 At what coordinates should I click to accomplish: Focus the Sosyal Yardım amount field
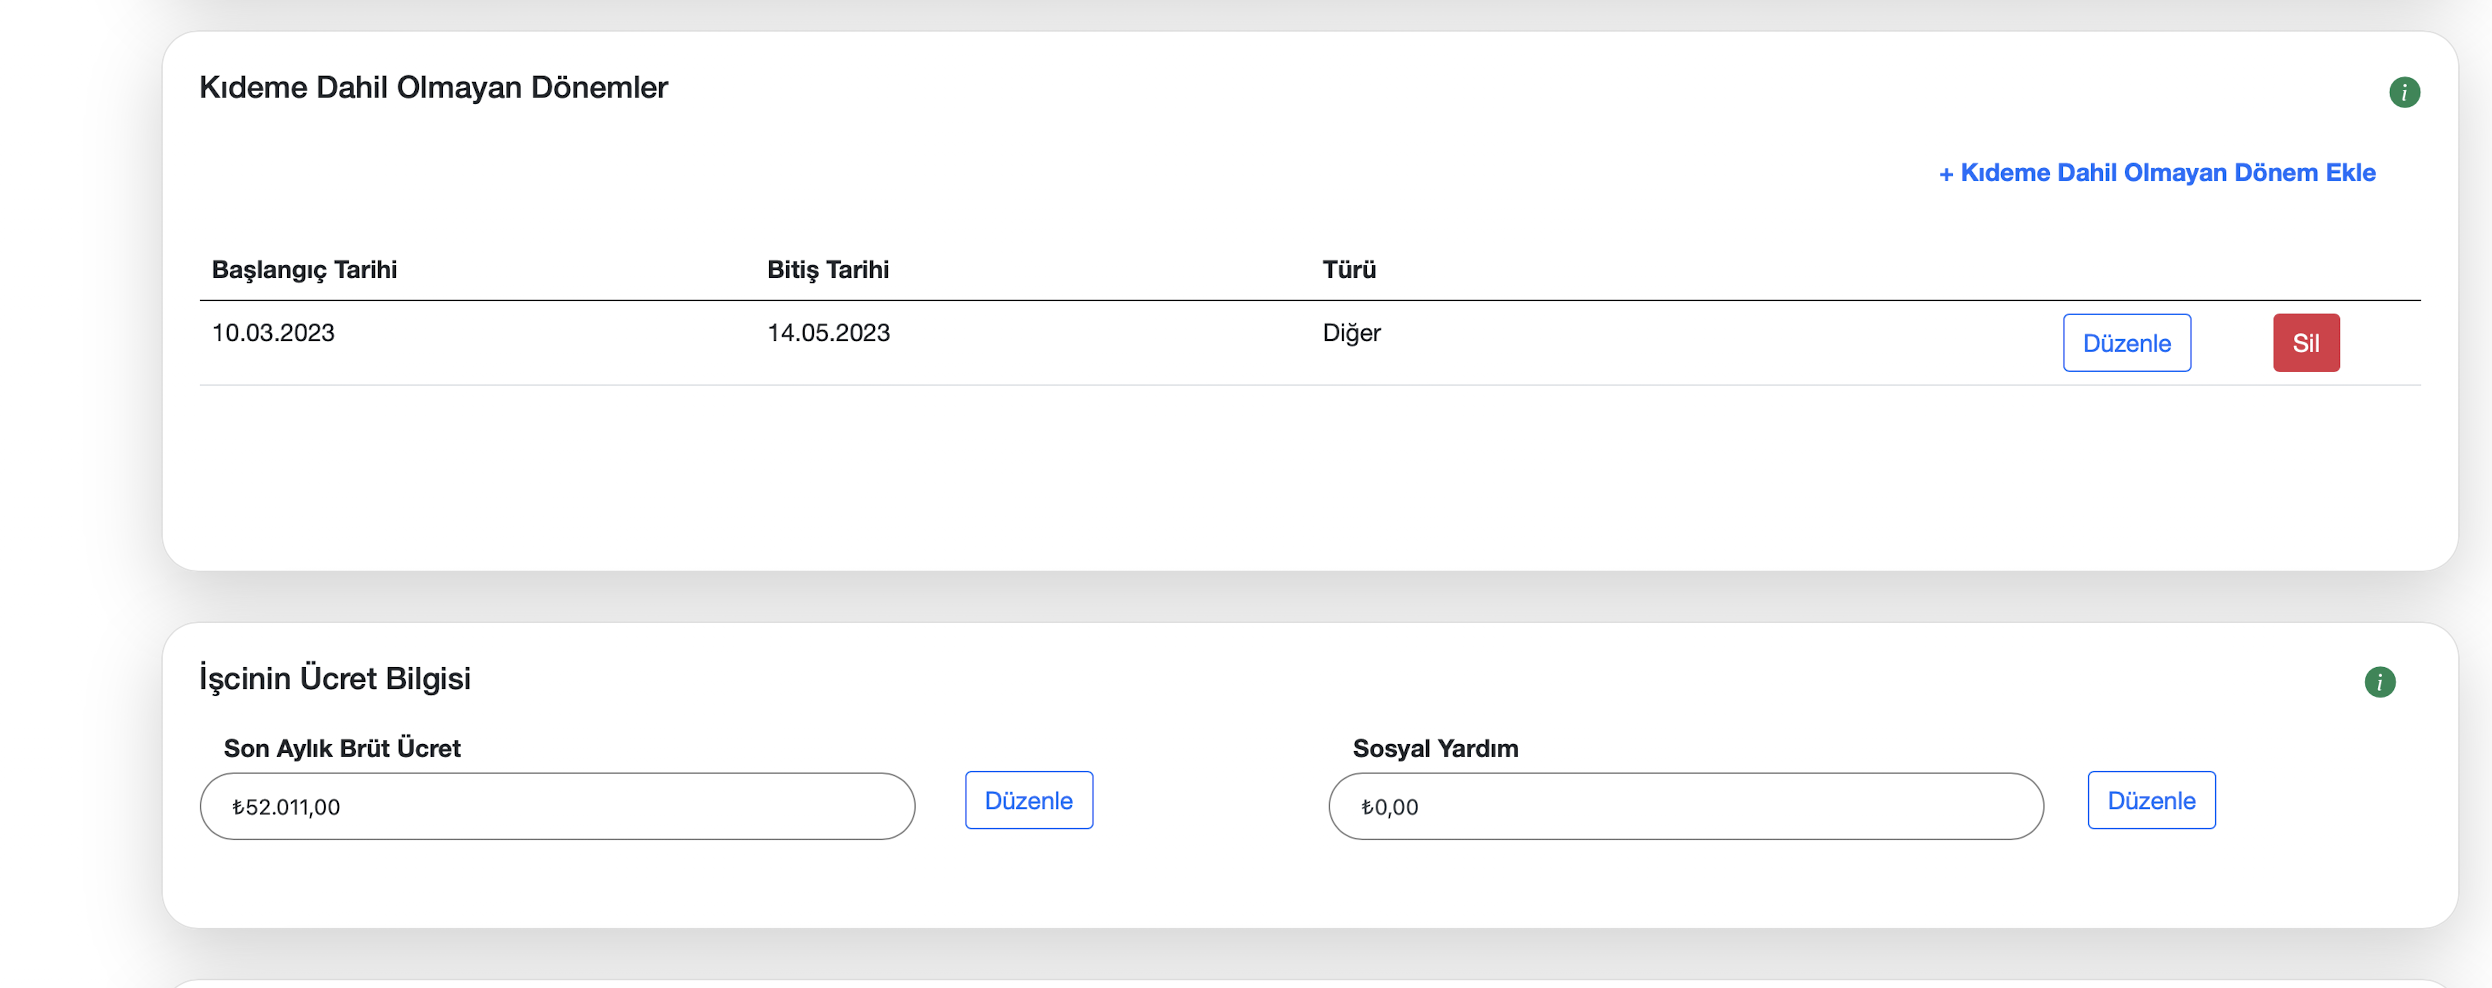(x=1685, y=806)
